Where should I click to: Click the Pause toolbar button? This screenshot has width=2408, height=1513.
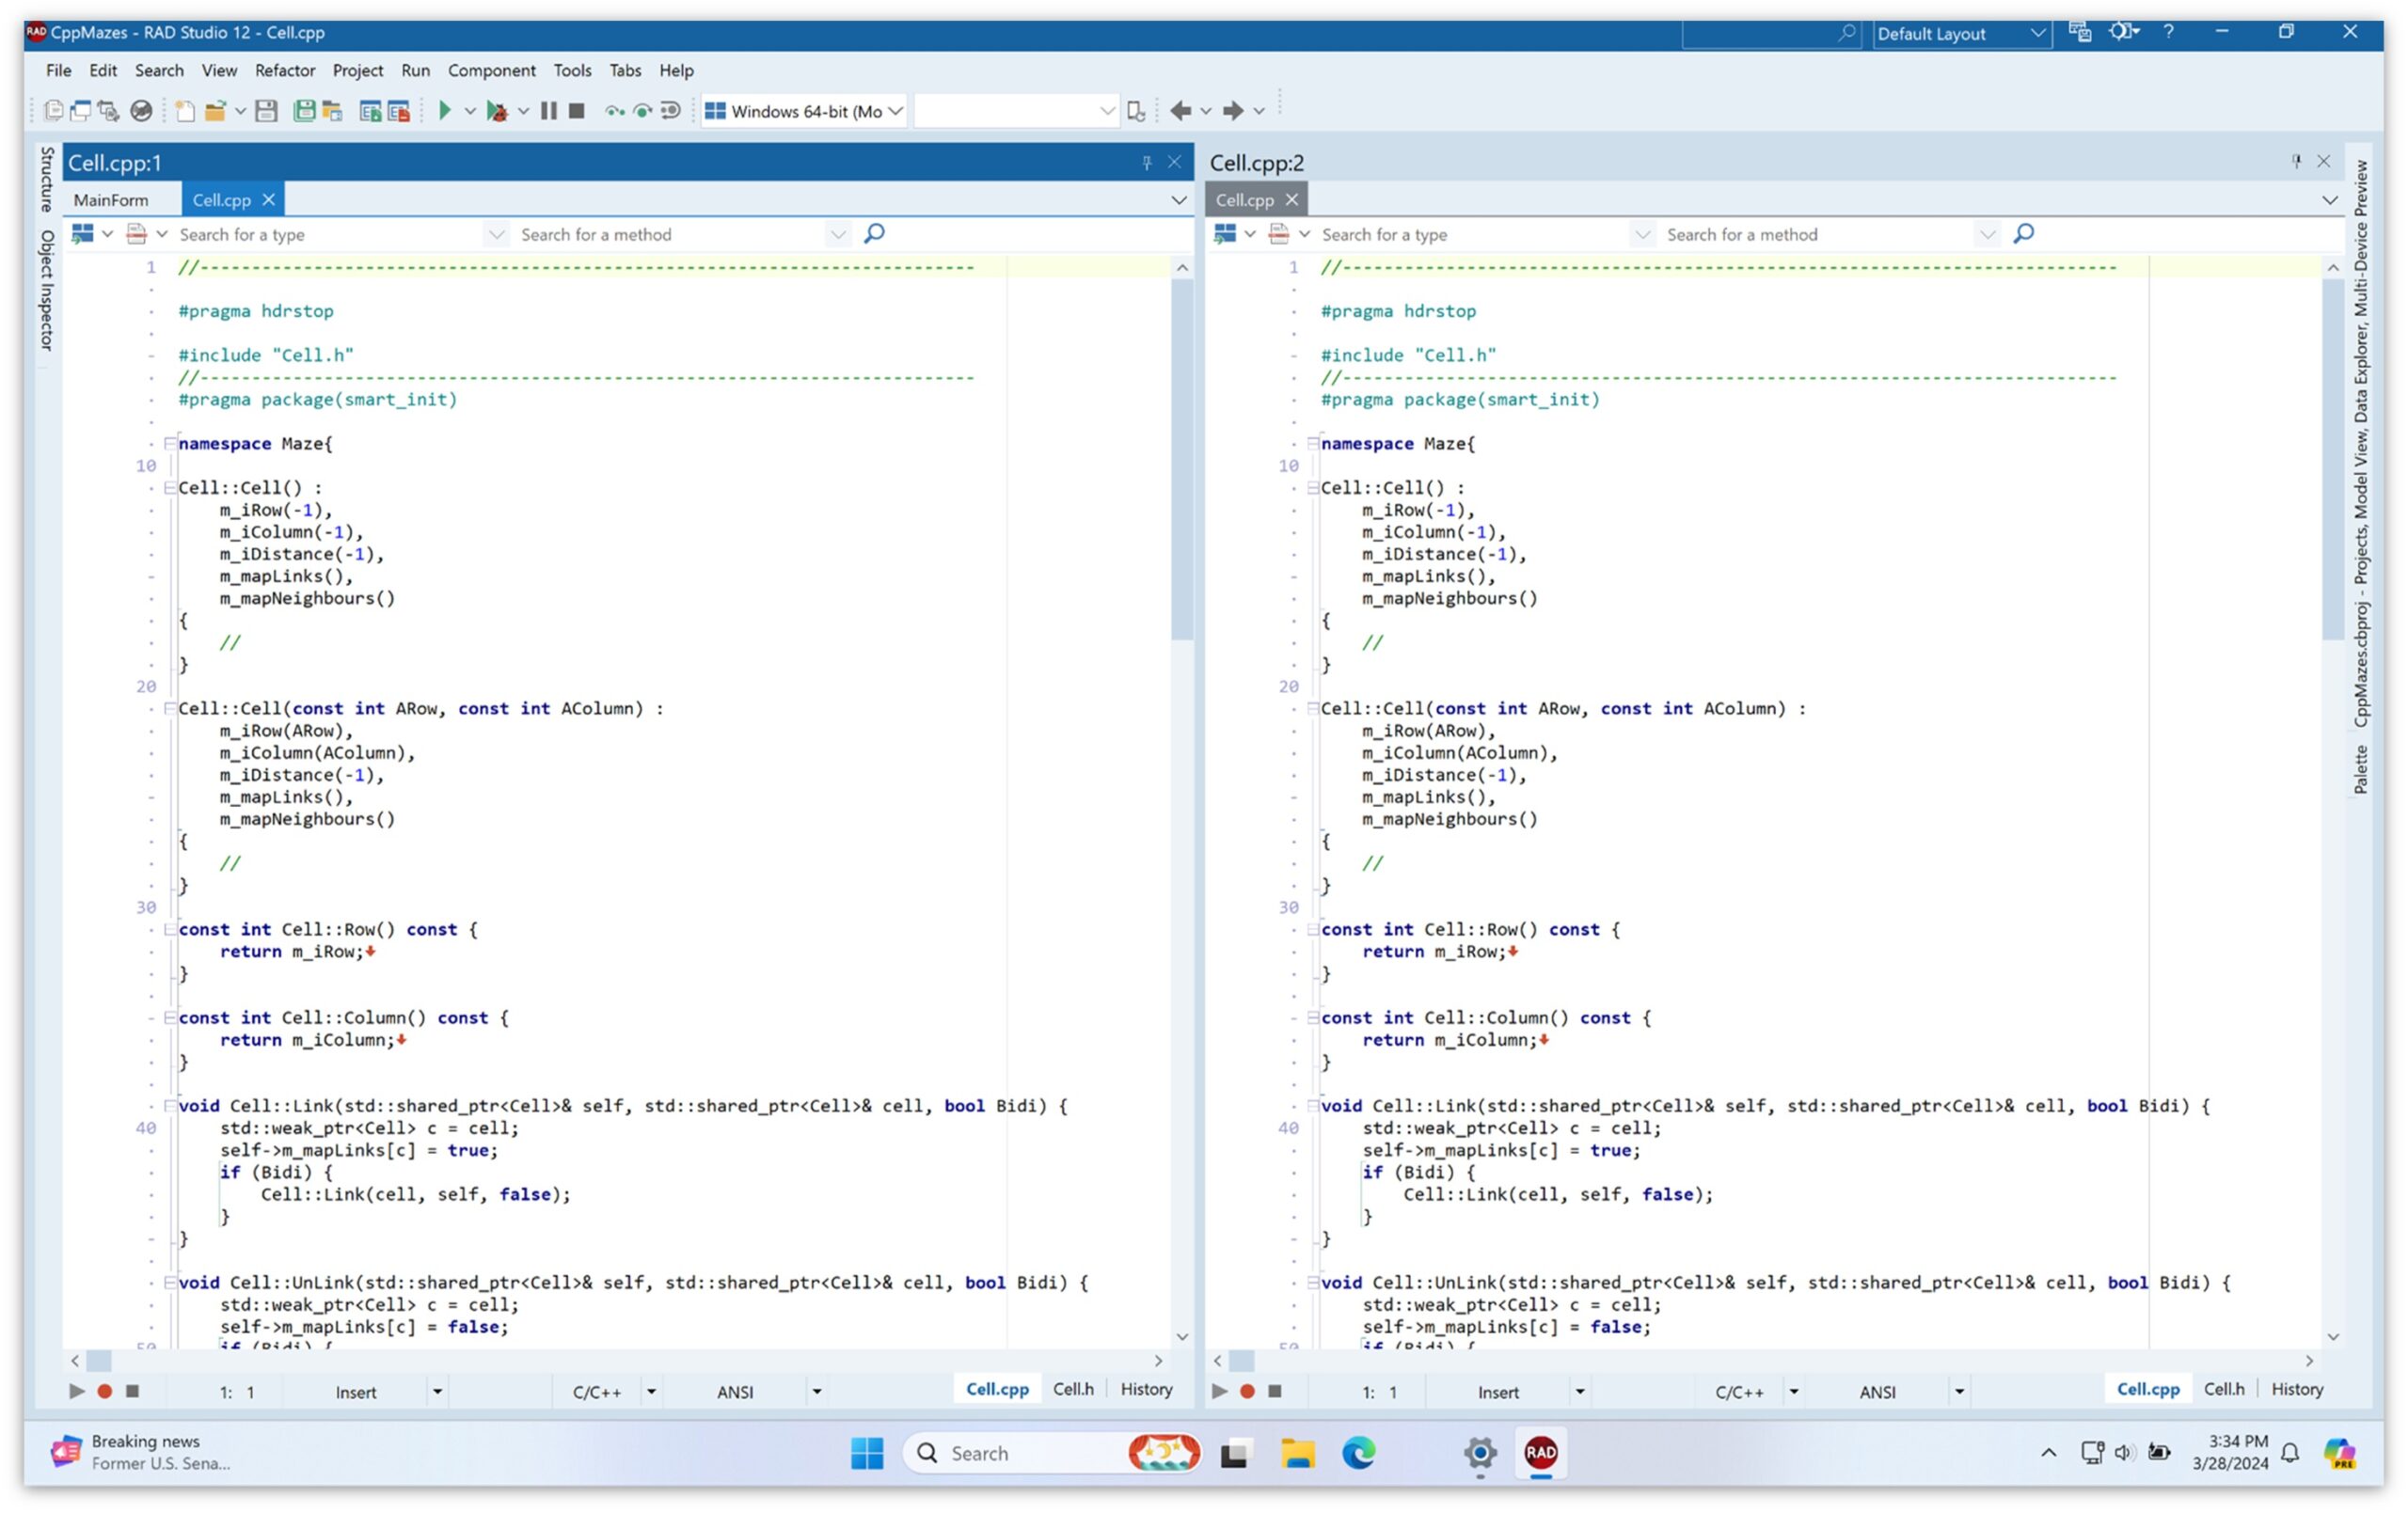pyautogui.click(x=549, y=111)
